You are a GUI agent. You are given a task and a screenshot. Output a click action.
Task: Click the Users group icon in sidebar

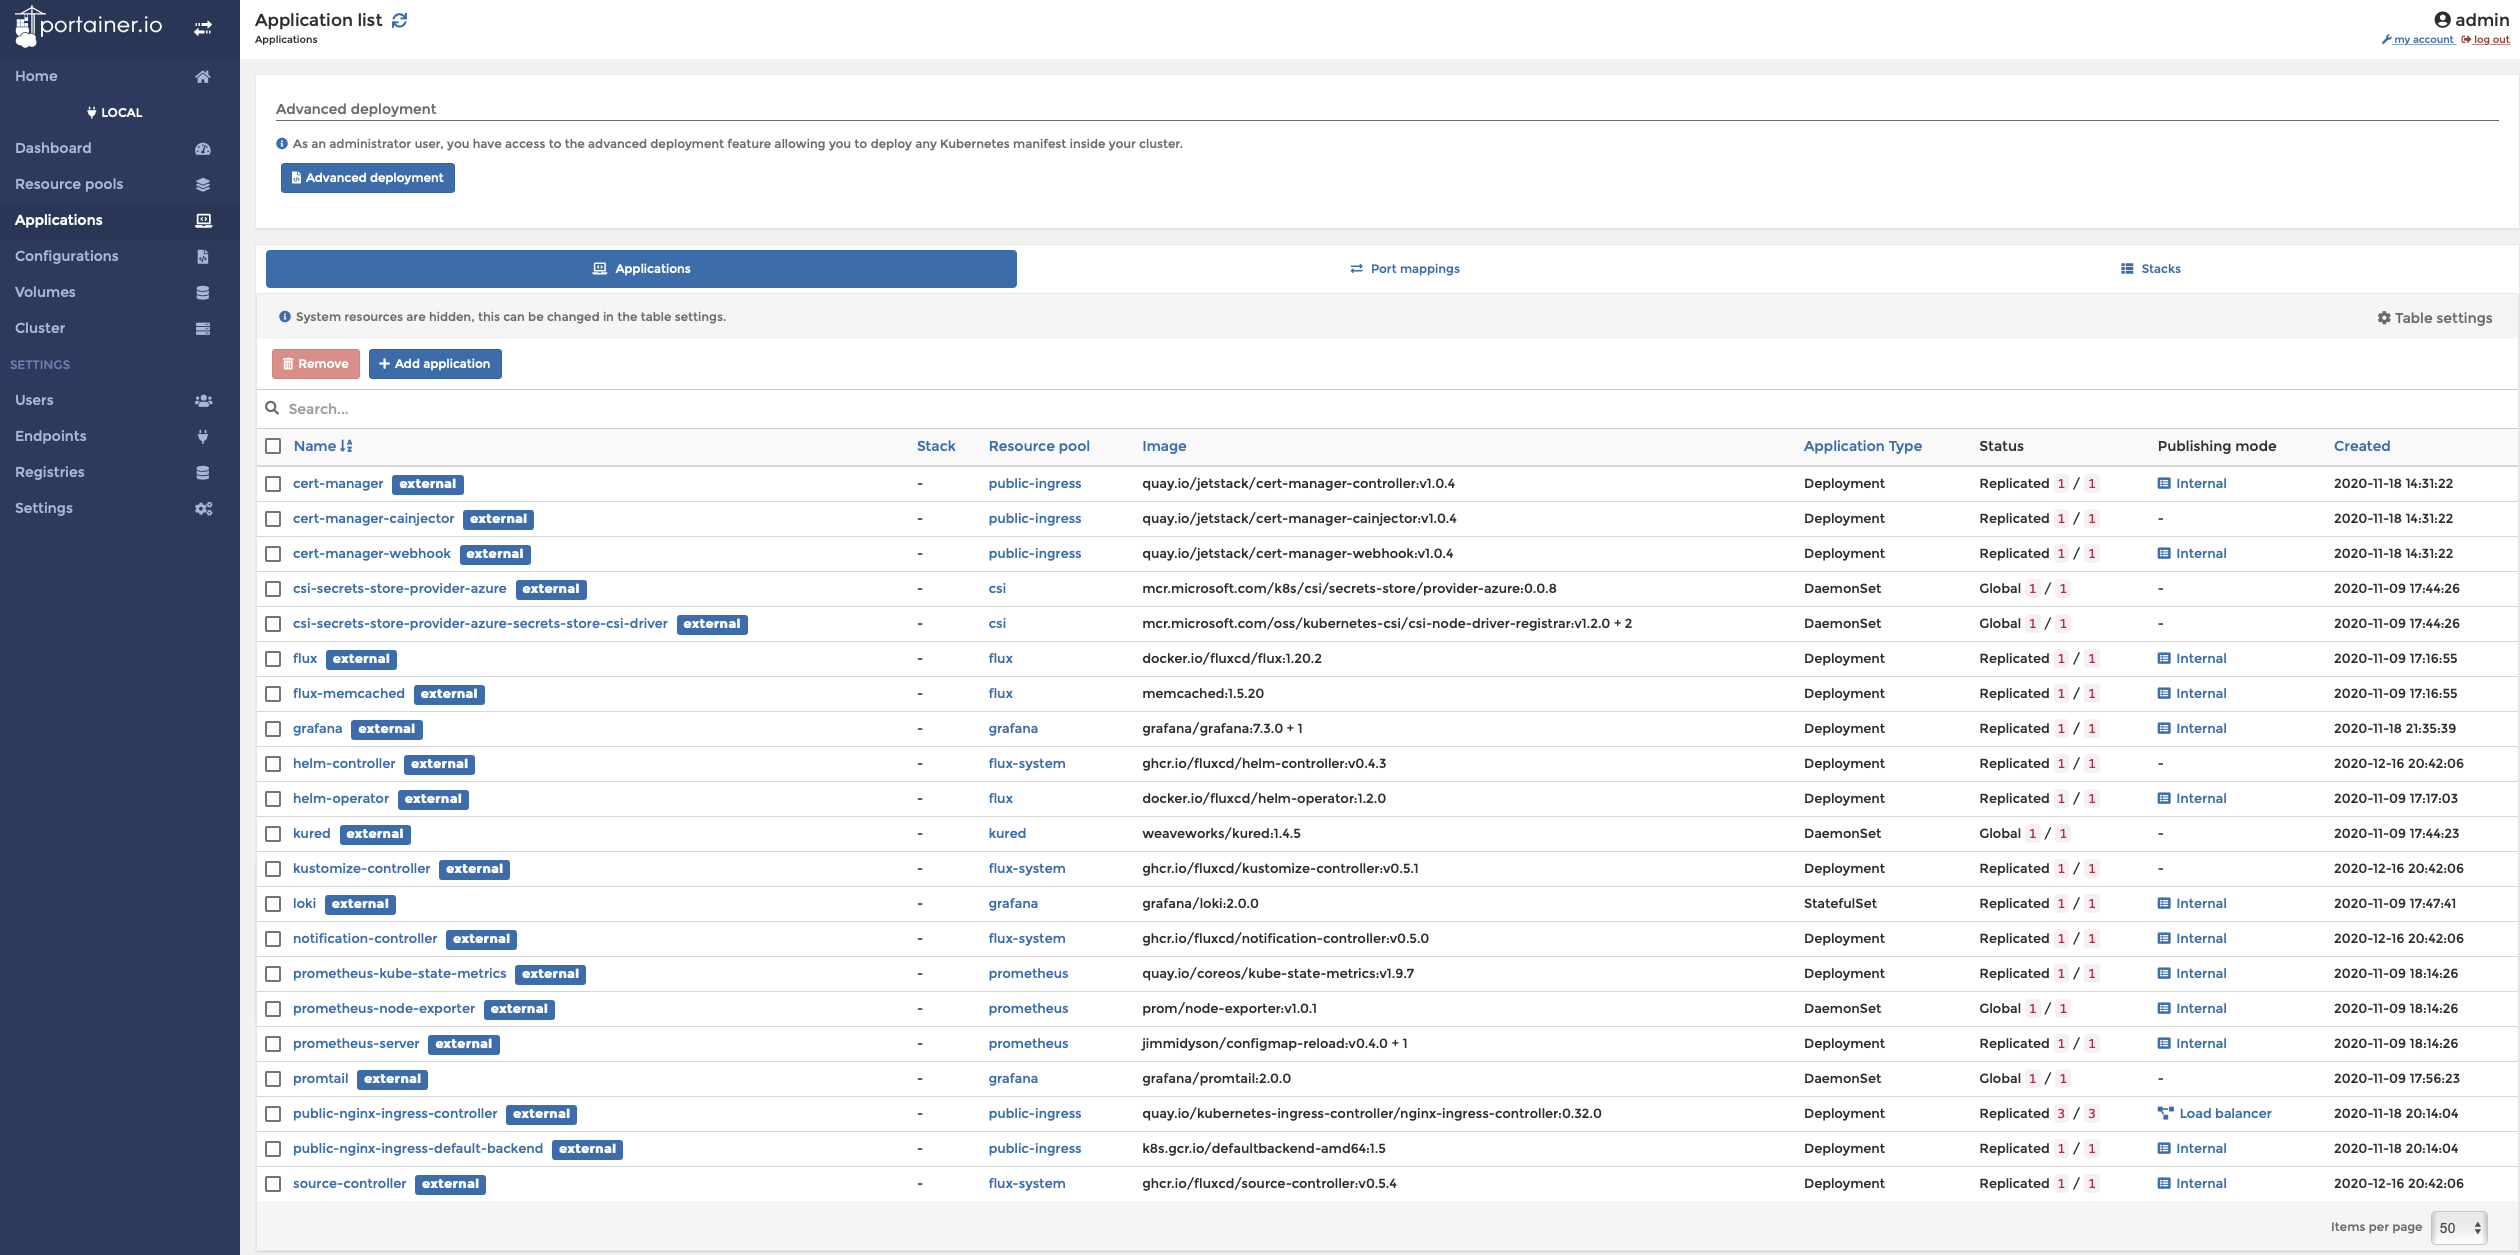pos(203,401)
